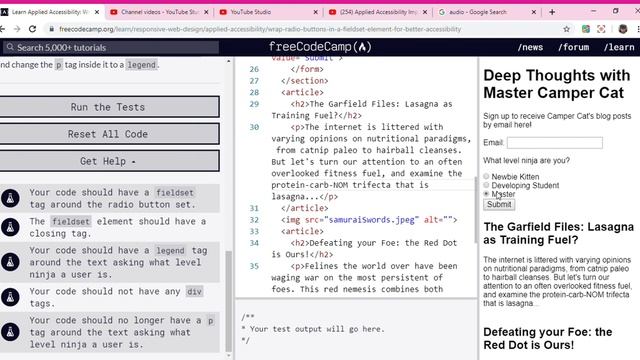This screenshot has height=360, width=640.
Task: Select the Newbie Kitten radio button
Action: click(486, 176)
